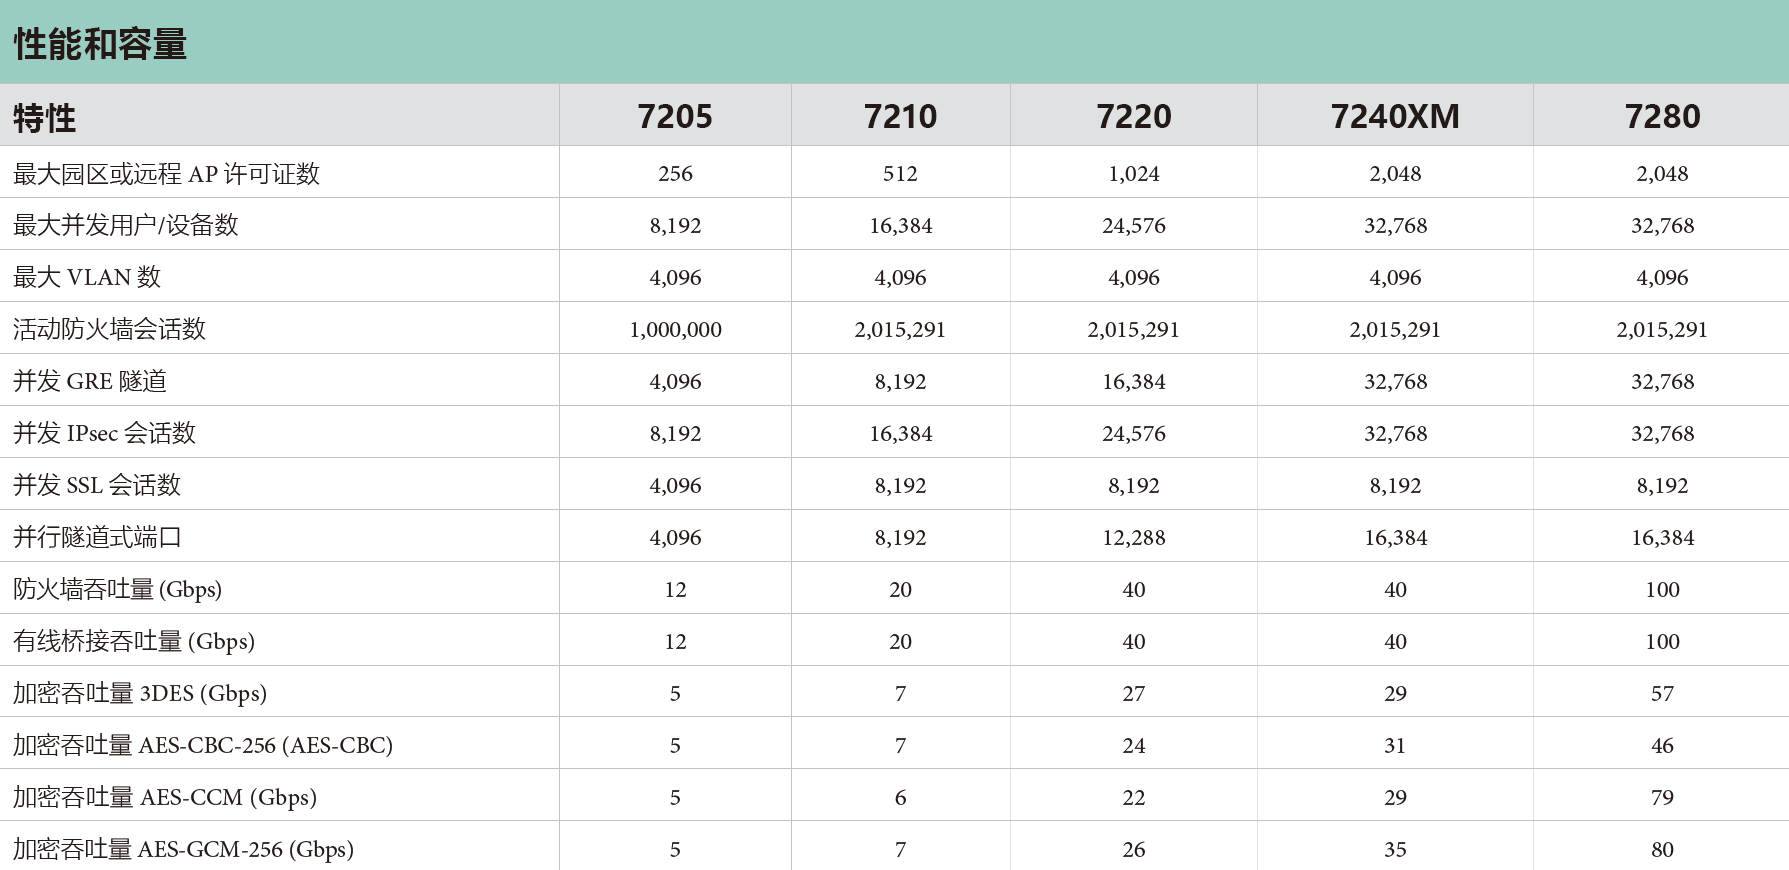Click 12 in the 防火墙吞吐量 row
1789x870 pixels.
(675, 590)
